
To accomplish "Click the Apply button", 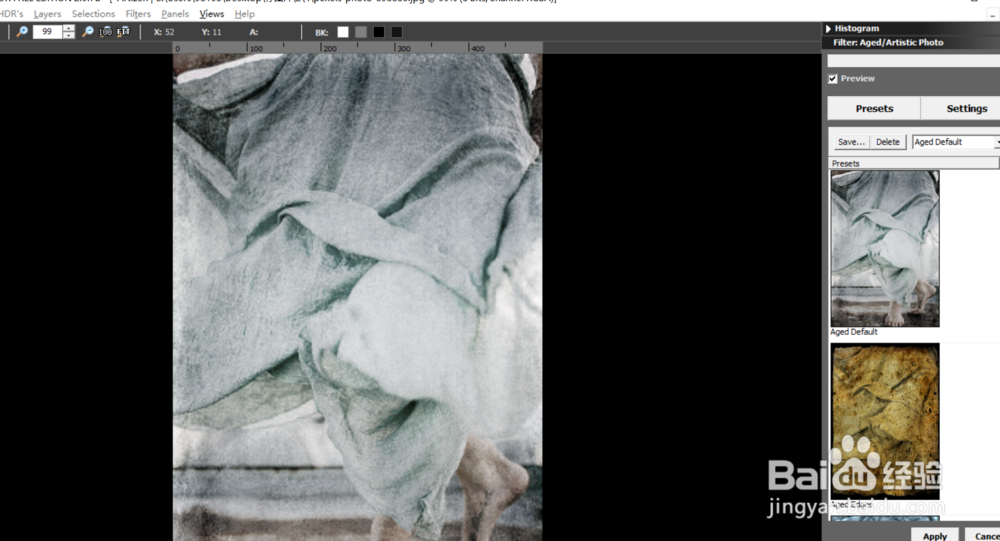I will click(935, 535).
